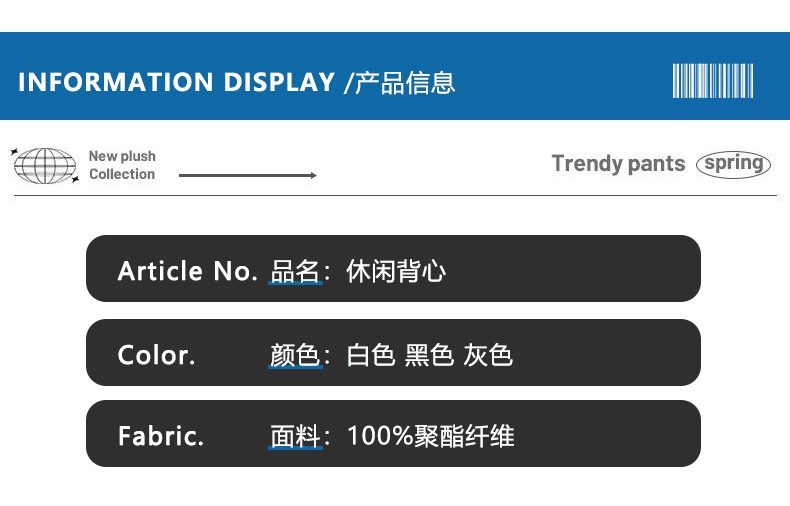The image size is (790, 506).
Task: Choose the '灰色' color option
Action: pos(488,355)
